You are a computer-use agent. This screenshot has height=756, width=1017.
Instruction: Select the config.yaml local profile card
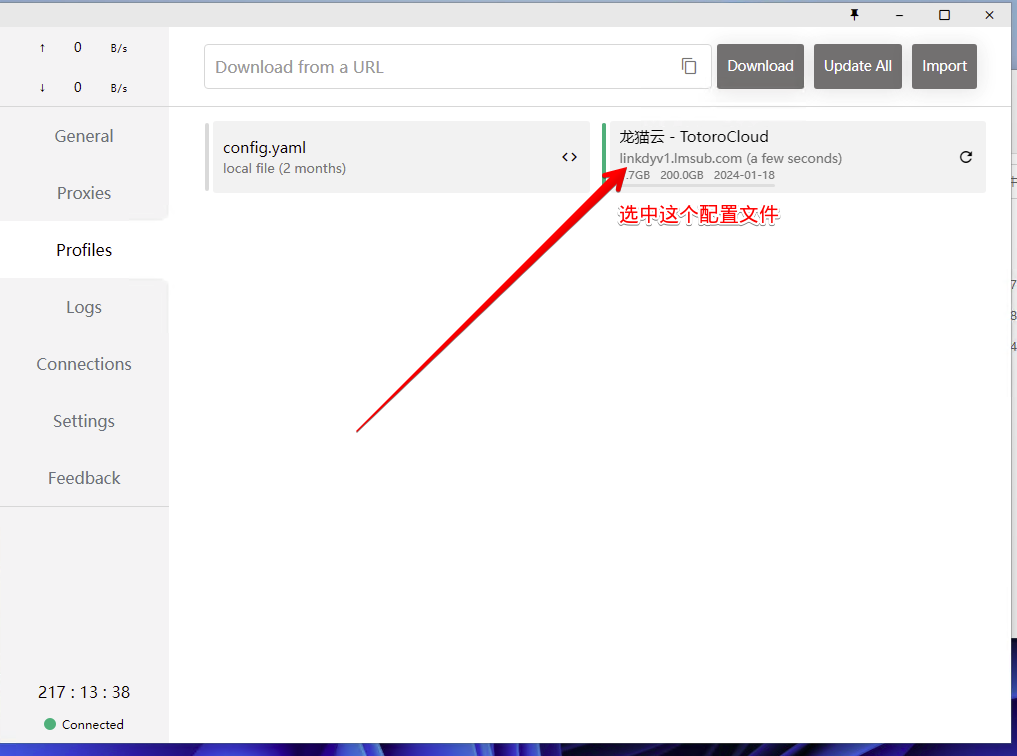(x=380, y=157)
